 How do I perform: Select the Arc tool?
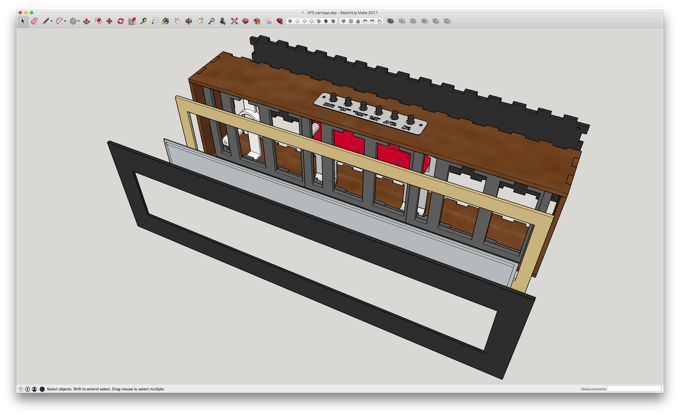pos(59,21)
